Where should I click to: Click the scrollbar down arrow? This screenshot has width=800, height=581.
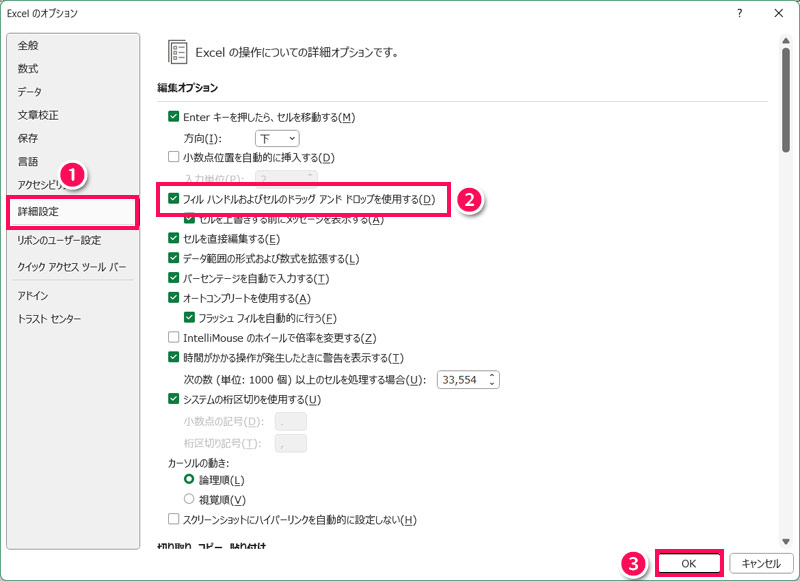point(786,542)
